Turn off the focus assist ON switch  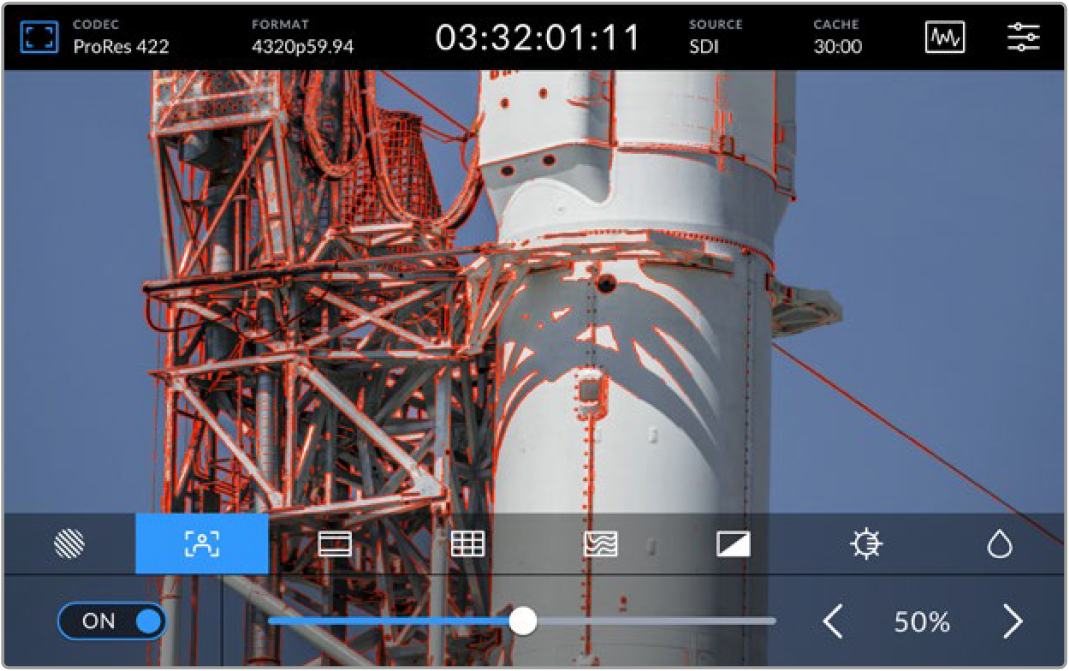[x=112, y=621]
